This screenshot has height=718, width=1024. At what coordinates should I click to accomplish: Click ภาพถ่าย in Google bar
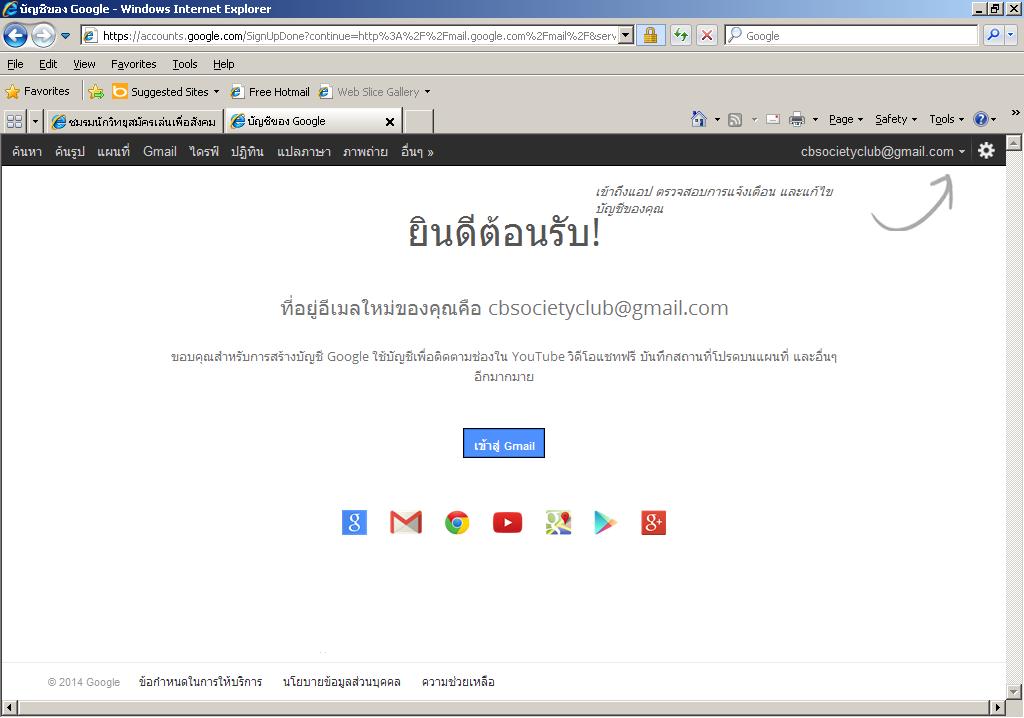pyautogui.click(x=365, y=152)
